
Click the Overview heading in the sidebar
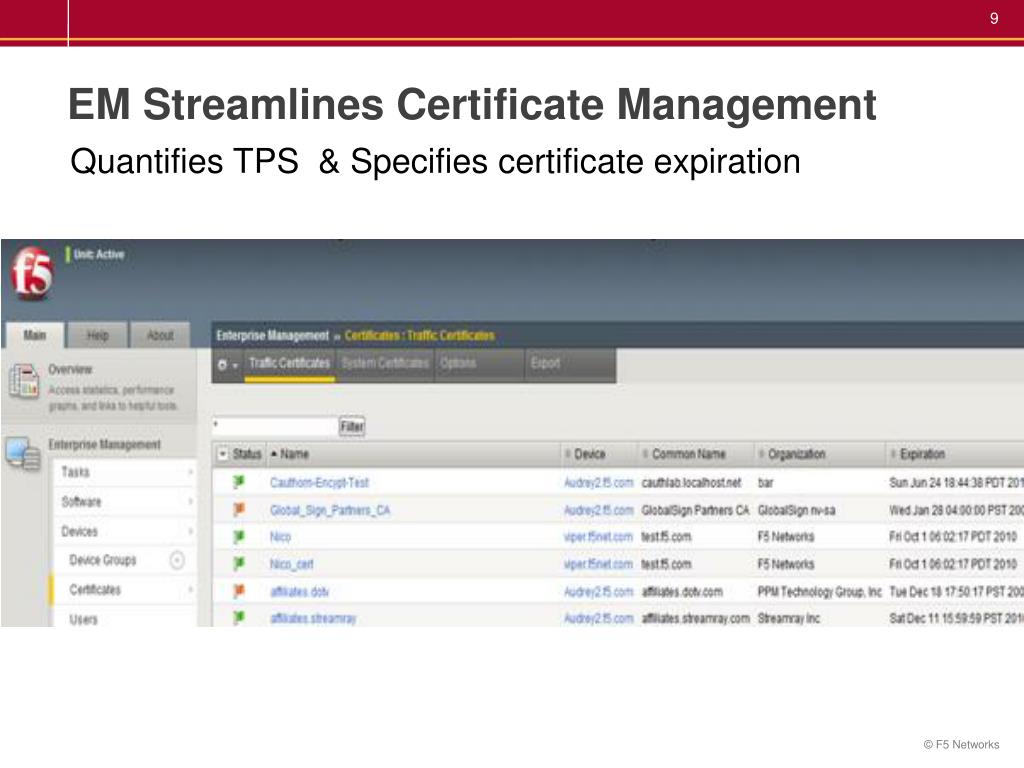click(x=71, y=369)
